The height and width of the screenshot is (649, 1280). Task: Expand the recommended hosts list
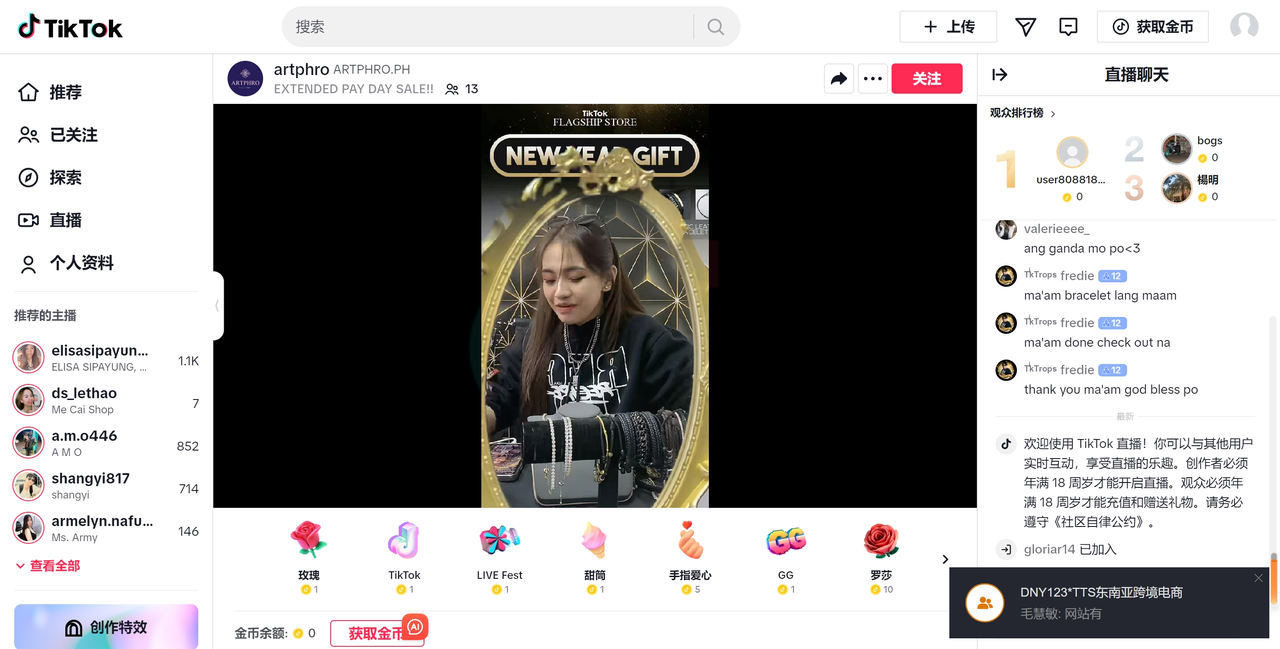(48, 566)
